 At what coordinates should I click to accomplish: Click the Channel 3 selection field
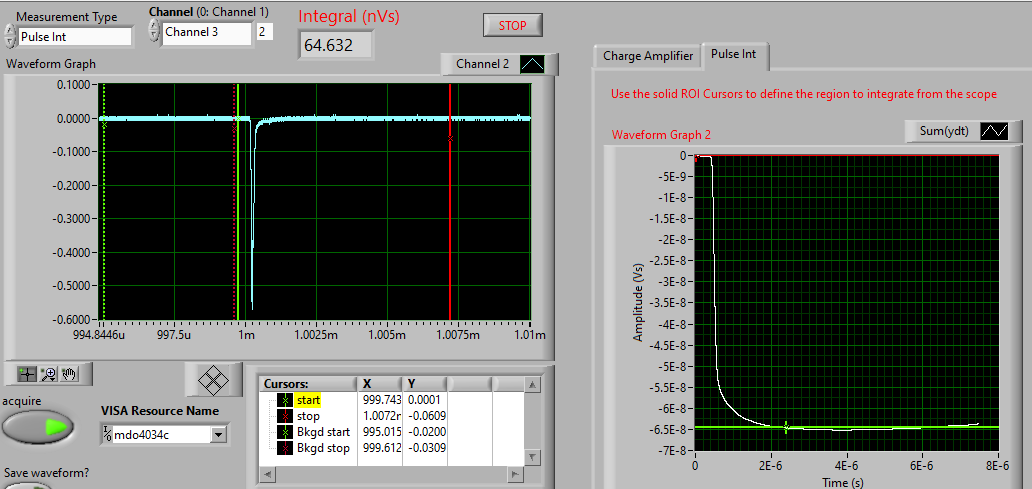206,32
